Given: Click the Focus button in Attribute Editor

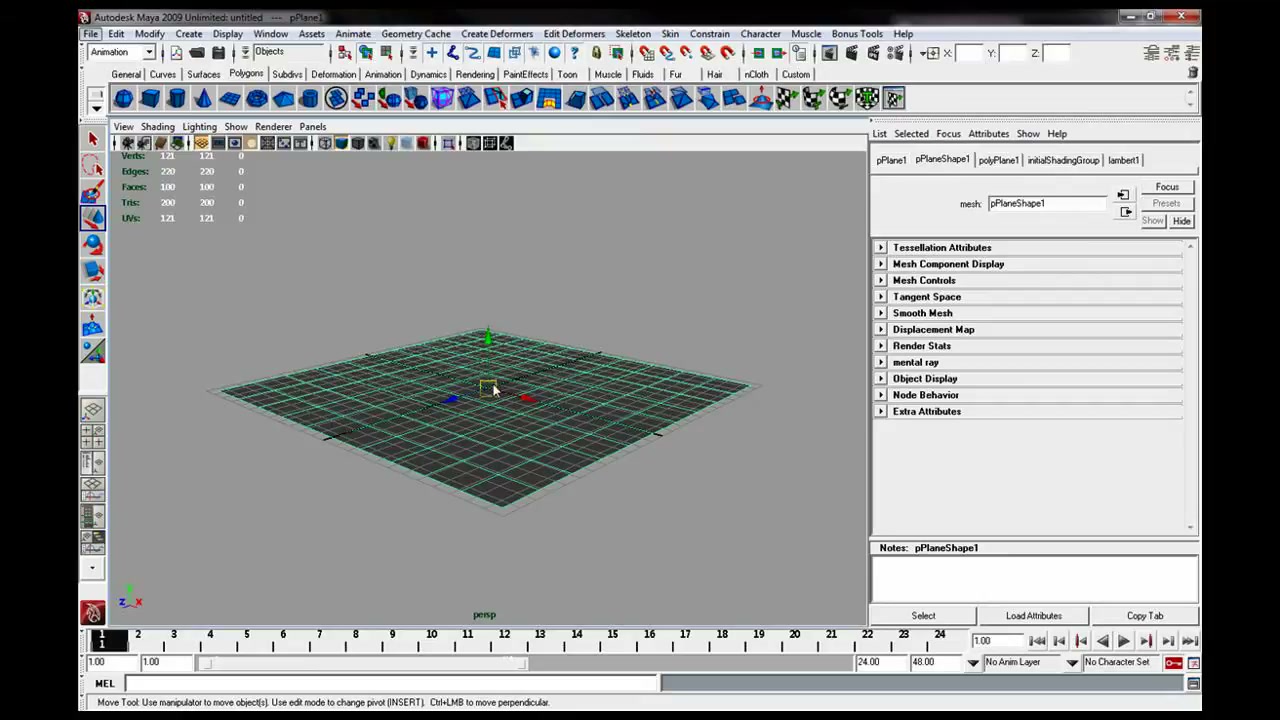Looking at the screenshot, I should pyautogui.click(x=1167, y=187).
